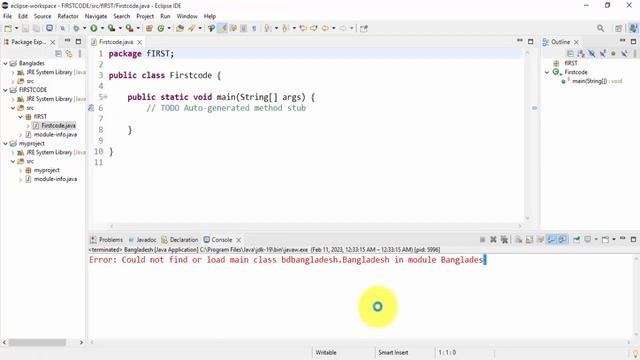The width and height of the screenshot is (640, 360).
Task: Expand module-info.java under FIRSTCODE
Action: click(20, 134)
